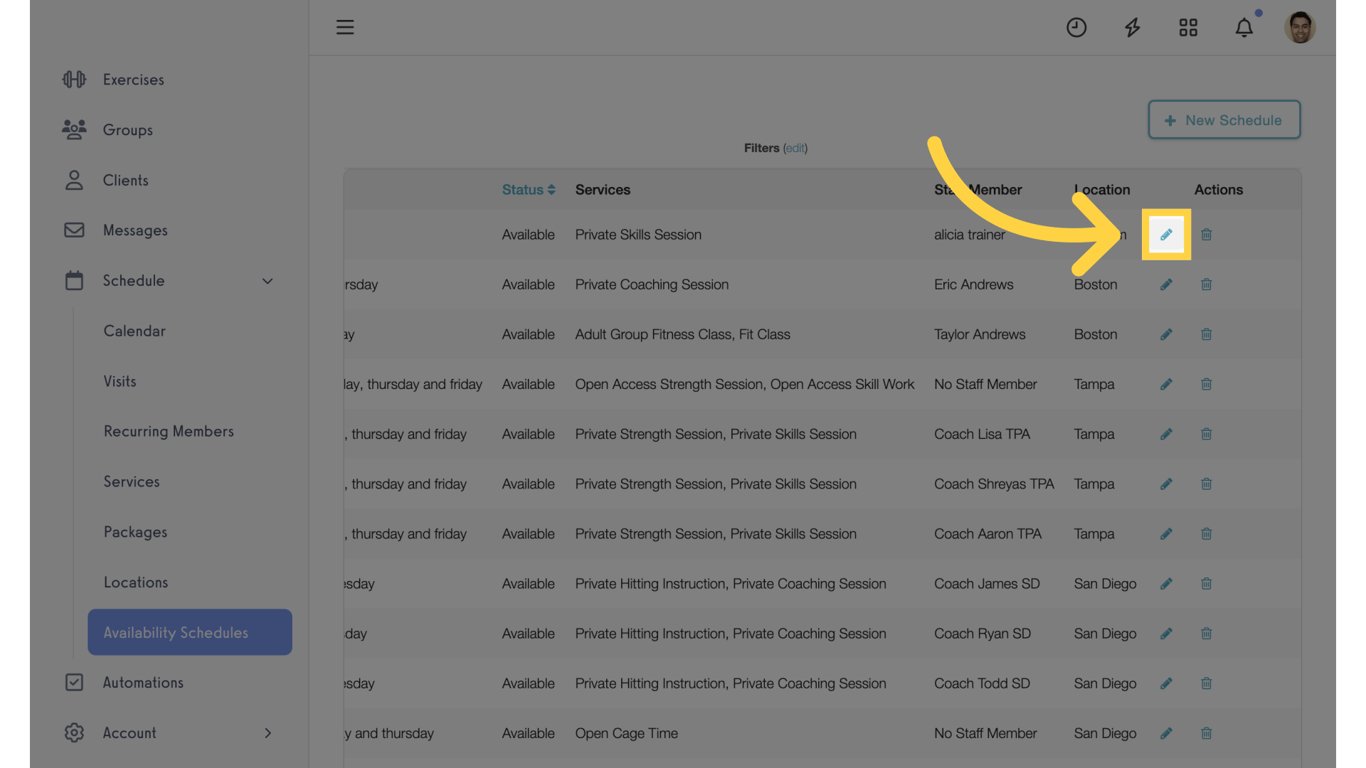
Task: Open the edit pencil for alicia trainer's schedule
Action: pos(1166,234)
